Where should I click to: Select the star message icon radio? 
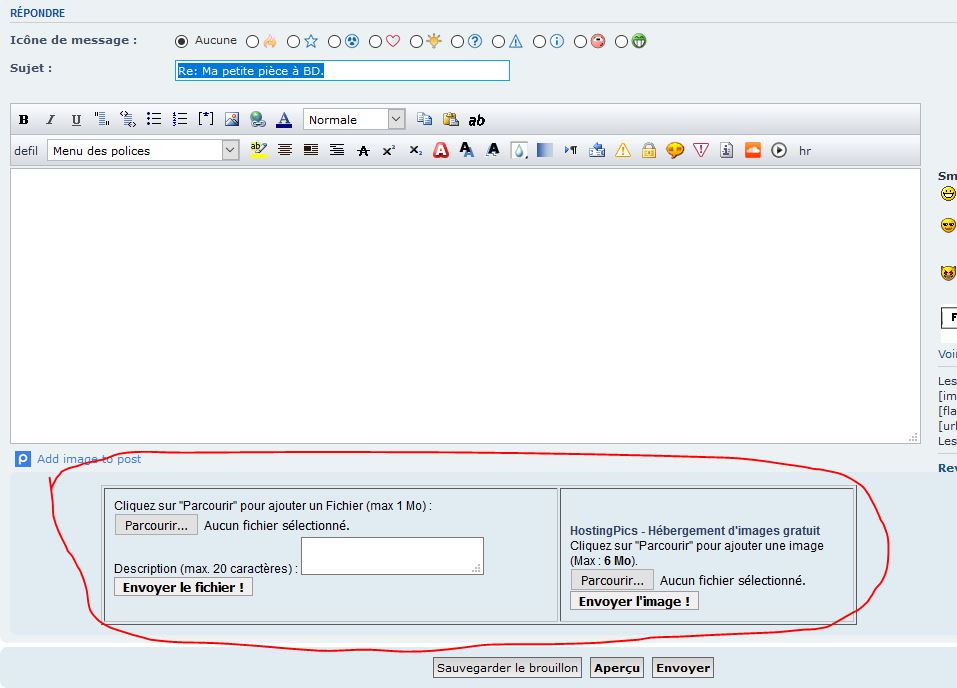294,42
